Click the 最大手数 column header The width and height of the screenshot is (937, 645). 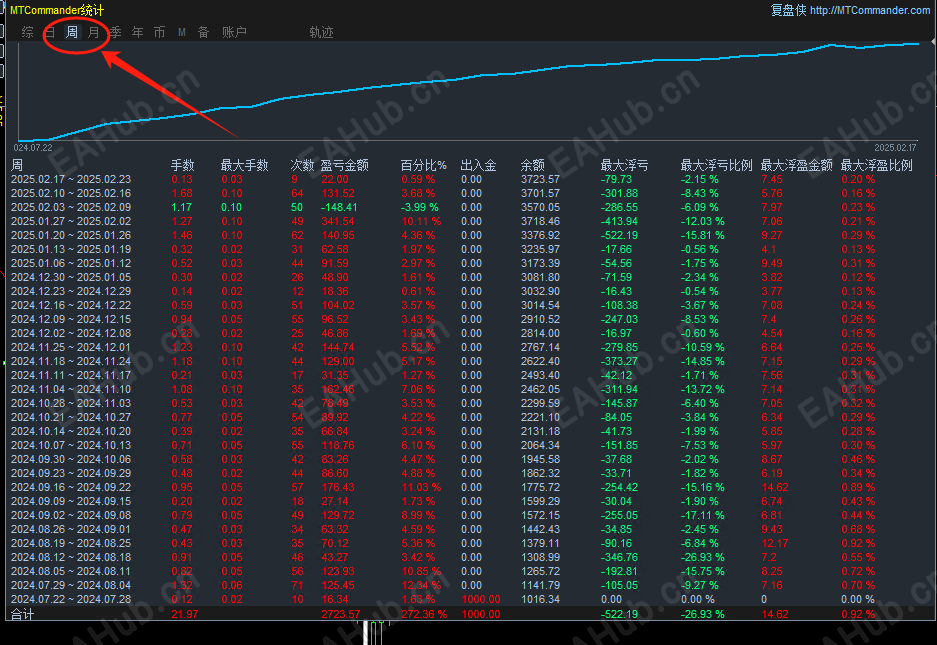(244, 166)
